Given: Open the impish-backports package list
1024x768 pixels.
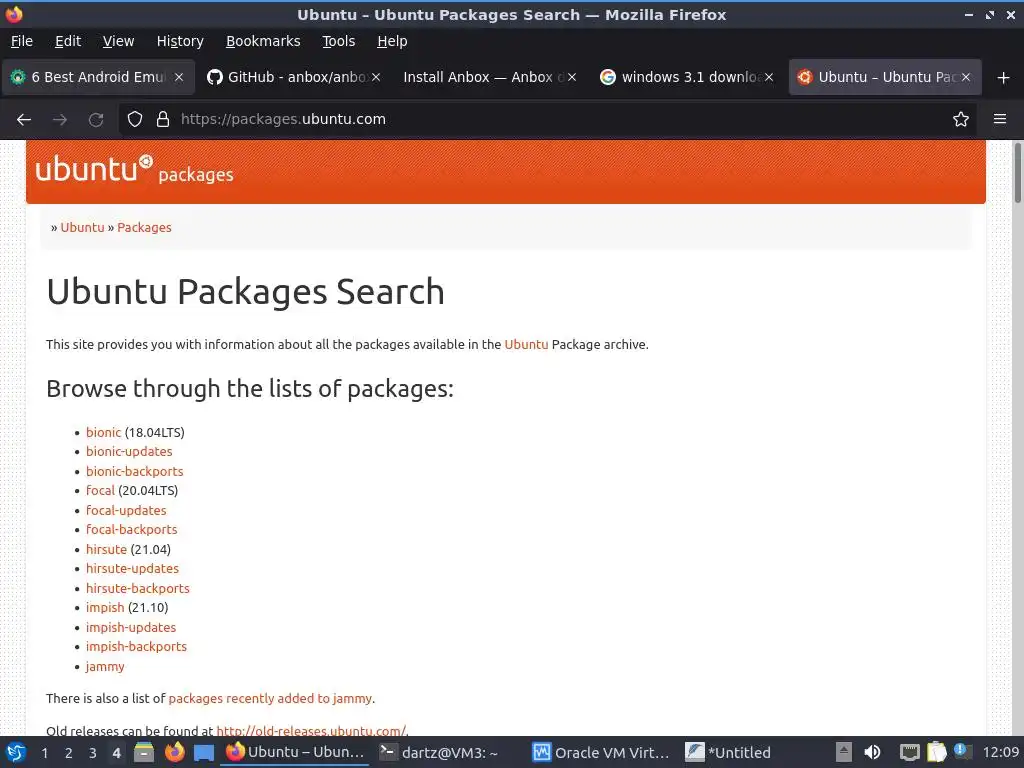Looking at the screenshot, I should (x=136, y=647).
